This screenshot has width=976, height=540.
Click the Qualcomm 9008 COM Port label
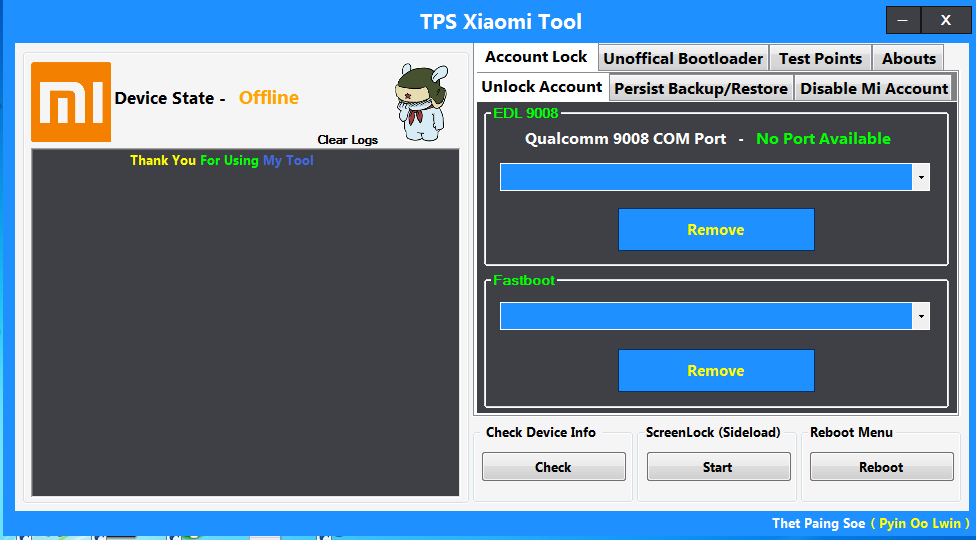pos(626,139)
